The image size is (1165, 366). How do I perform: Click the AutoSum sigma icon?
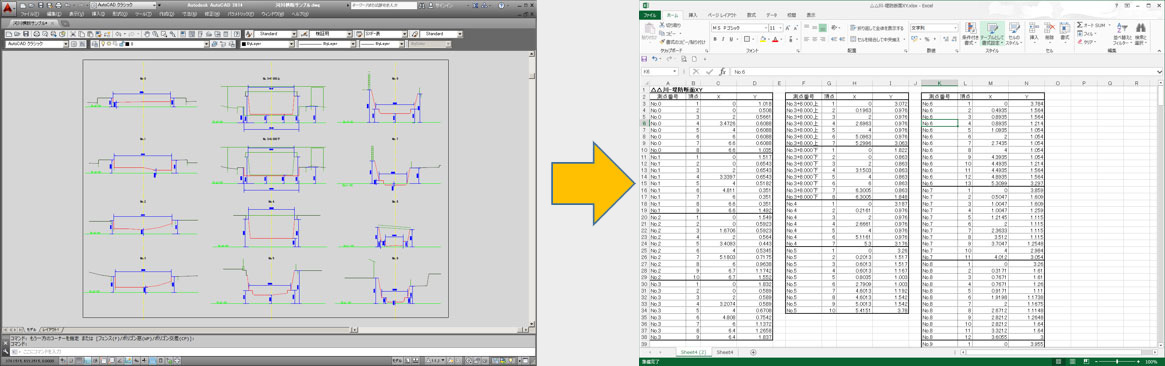tap(1080, 24)
